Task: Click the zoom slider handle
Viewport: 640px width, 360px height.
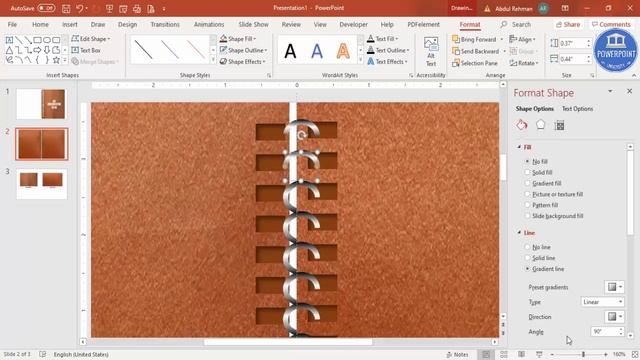Action: click(x=583, y=354)
